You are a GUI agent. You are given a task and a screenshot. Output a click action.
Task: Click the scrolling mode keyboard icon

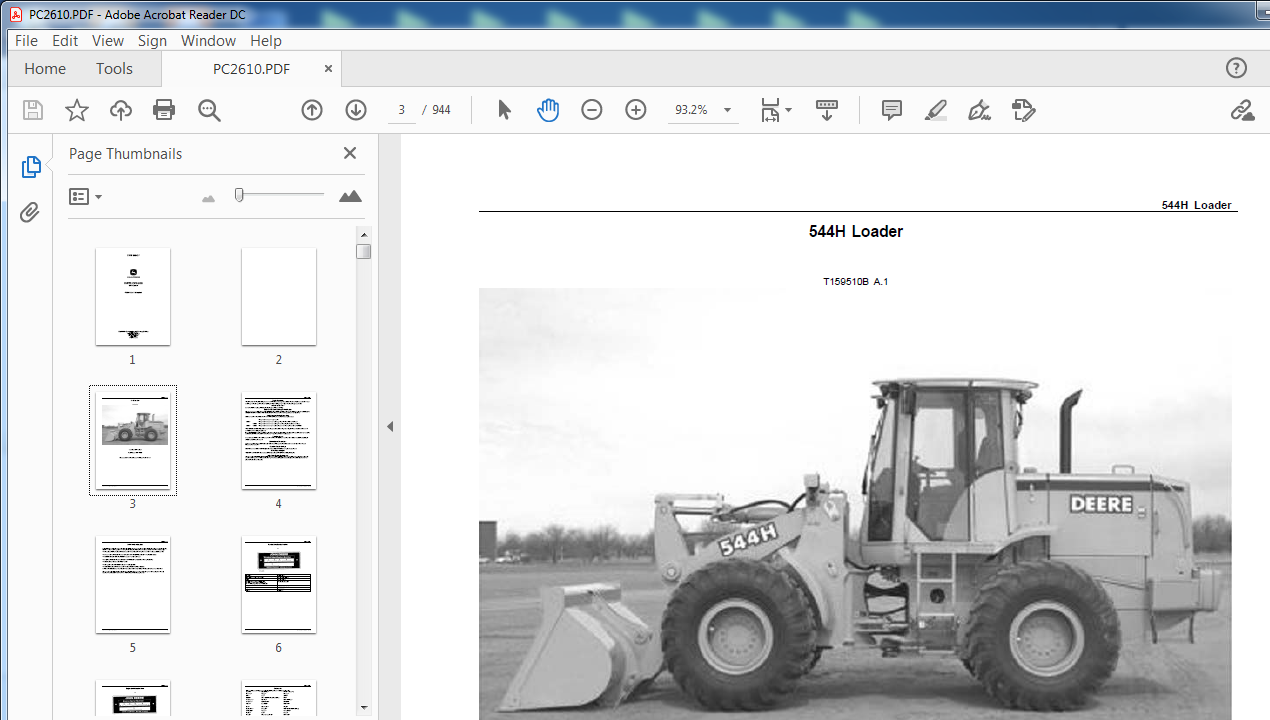827,110
